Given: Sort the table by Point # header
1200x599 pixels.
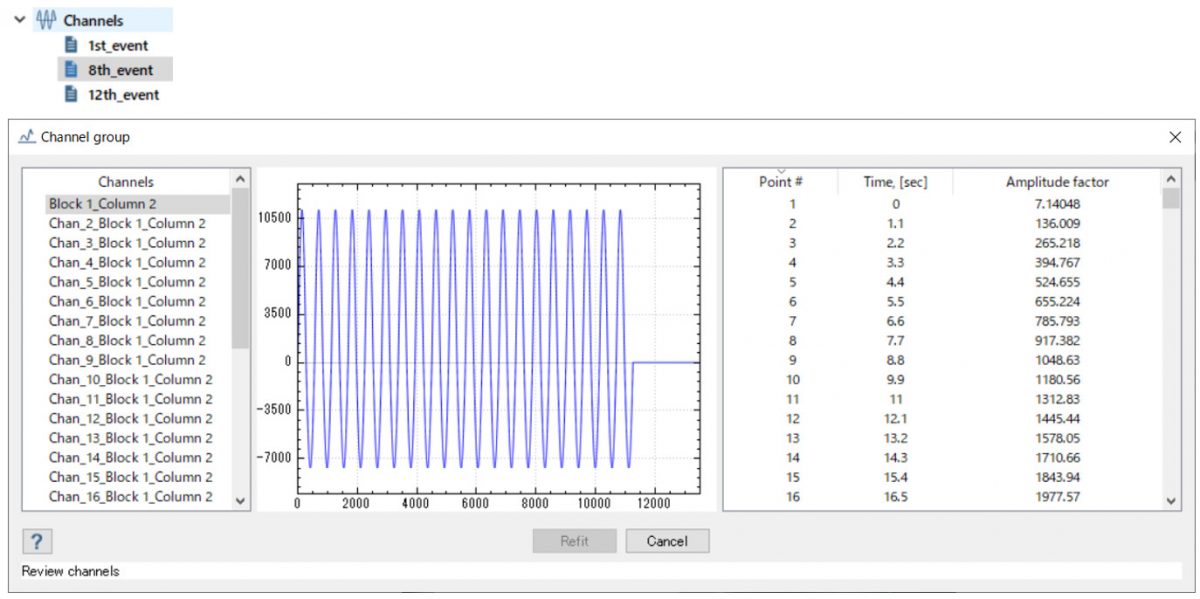Looking at the screenshot, I should click(x=781, y=182).
